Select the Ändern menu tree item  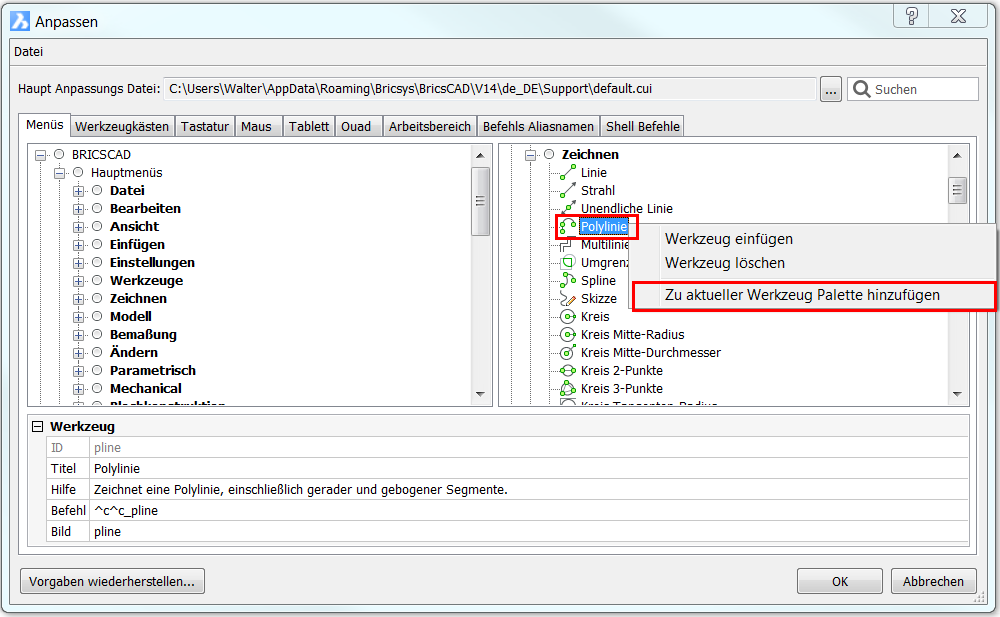(x=134, y=352)
